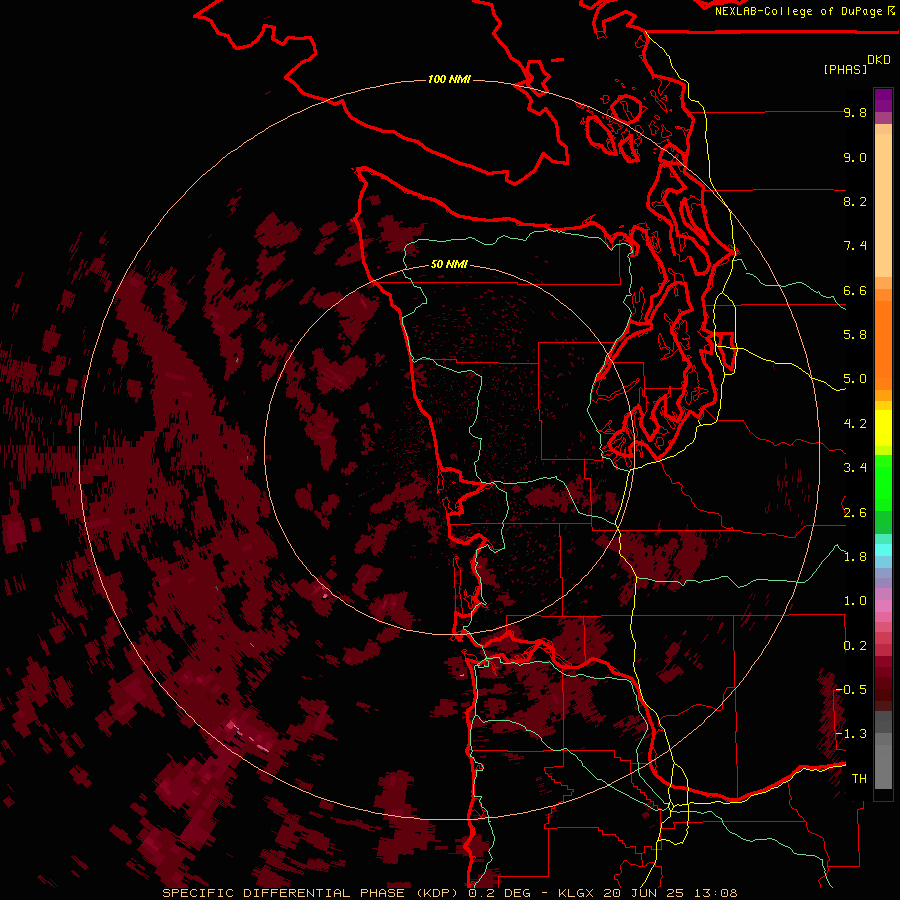Click the cyan swatch beside 1.8
Viewport: 900px width, 900px height.
point(883,549)
